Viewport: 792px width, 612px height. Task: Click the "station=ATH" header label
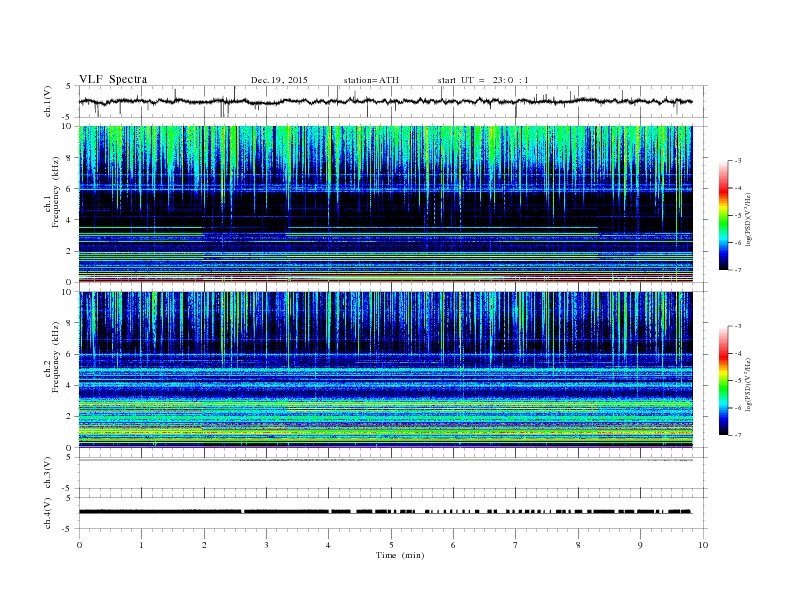click(371, 80)
